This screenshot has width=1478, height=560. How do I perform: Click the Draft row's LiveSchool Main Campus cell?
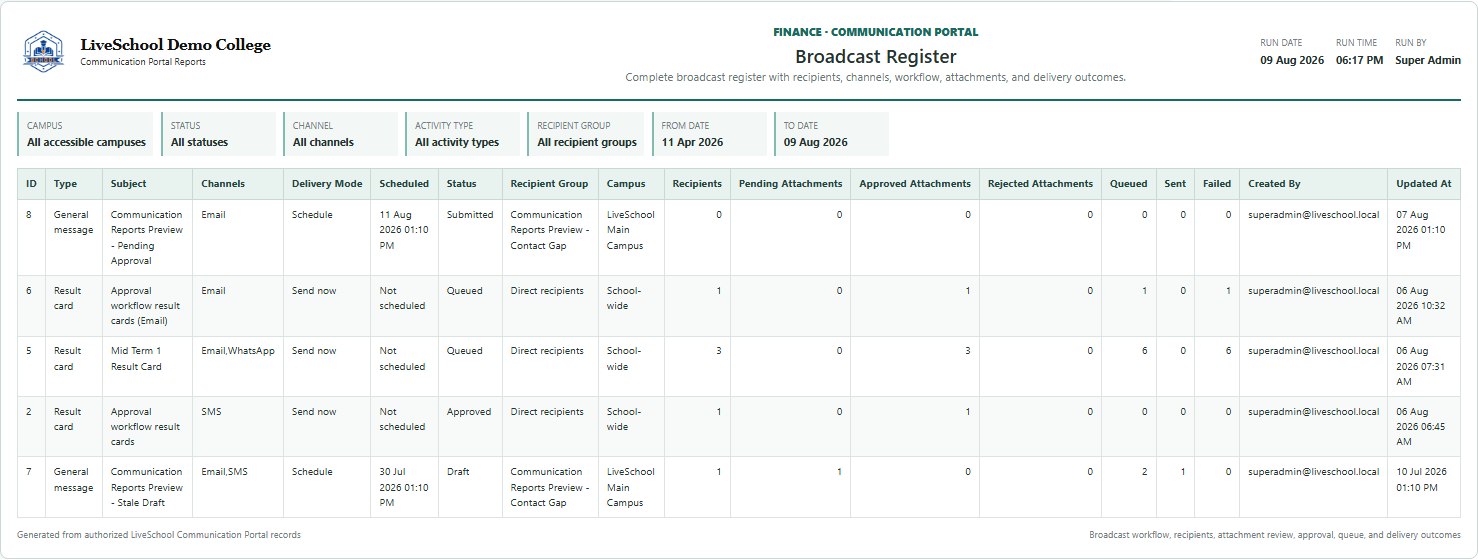click(x=631, y=487)
